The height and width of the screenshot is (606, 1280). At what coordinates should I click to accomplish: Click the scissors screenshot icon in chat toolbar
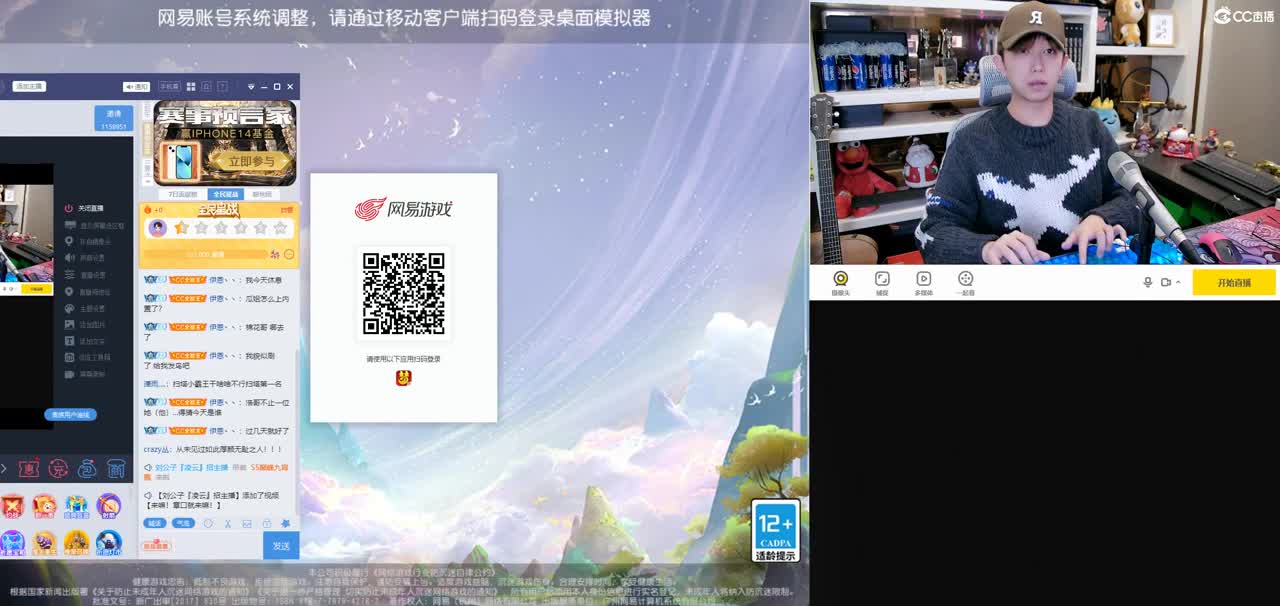[228, 523]
